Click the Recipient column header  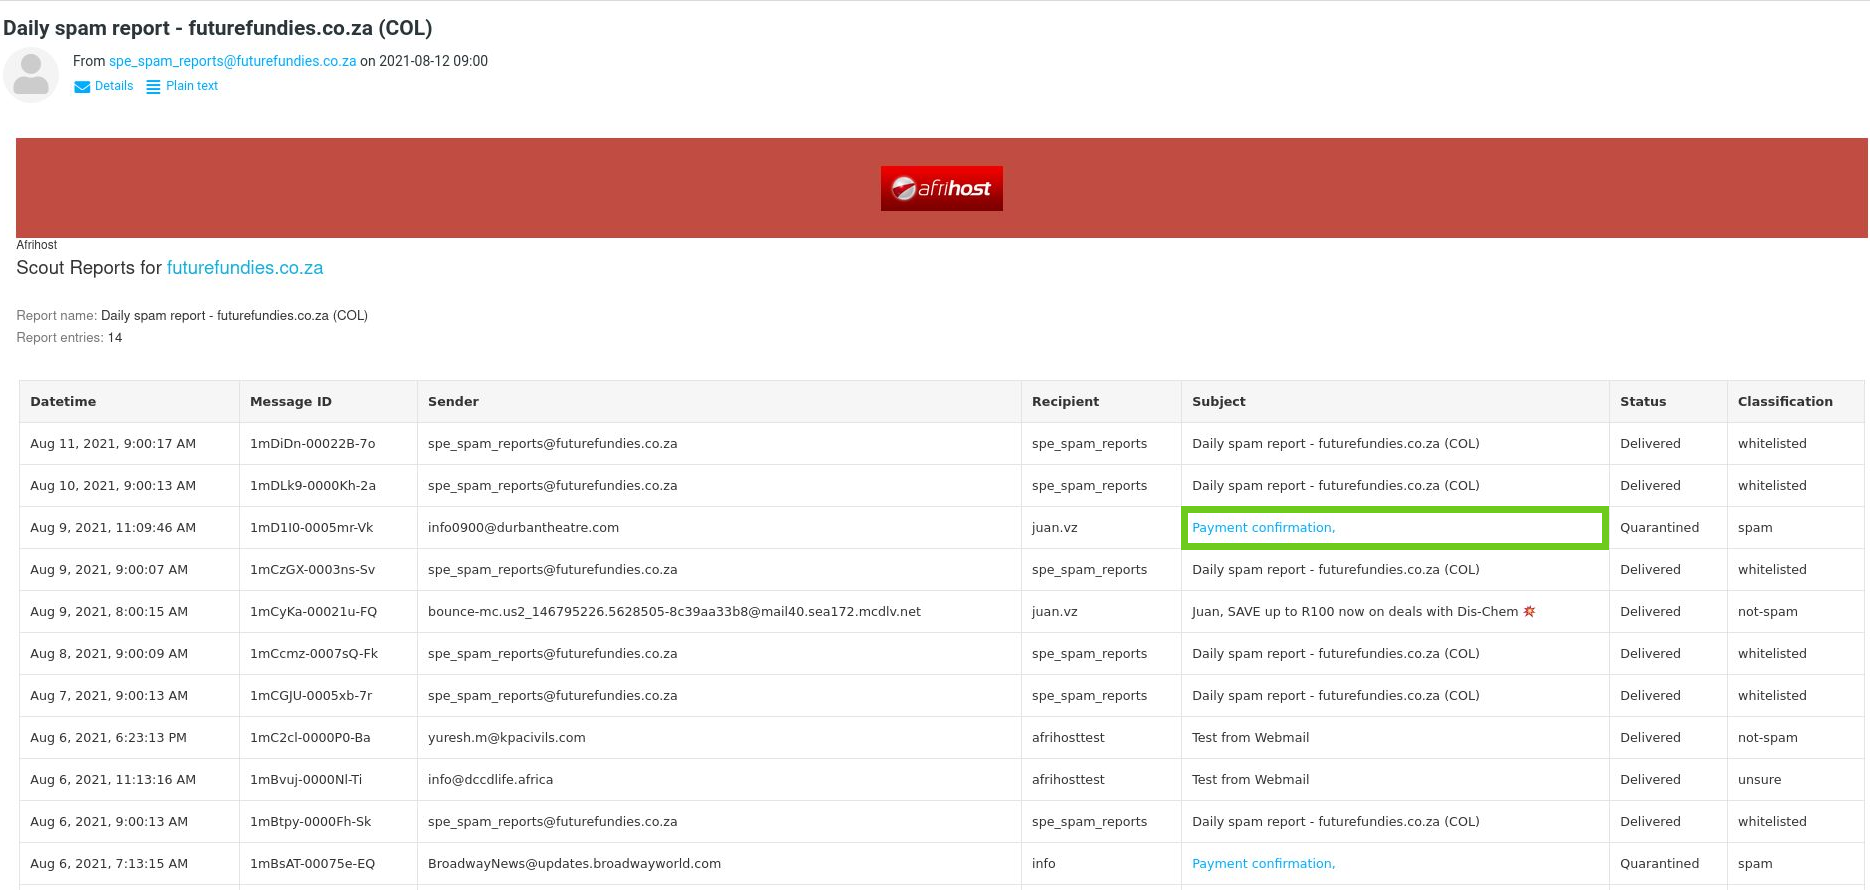pyautogui.click(x=1065, y=402)
